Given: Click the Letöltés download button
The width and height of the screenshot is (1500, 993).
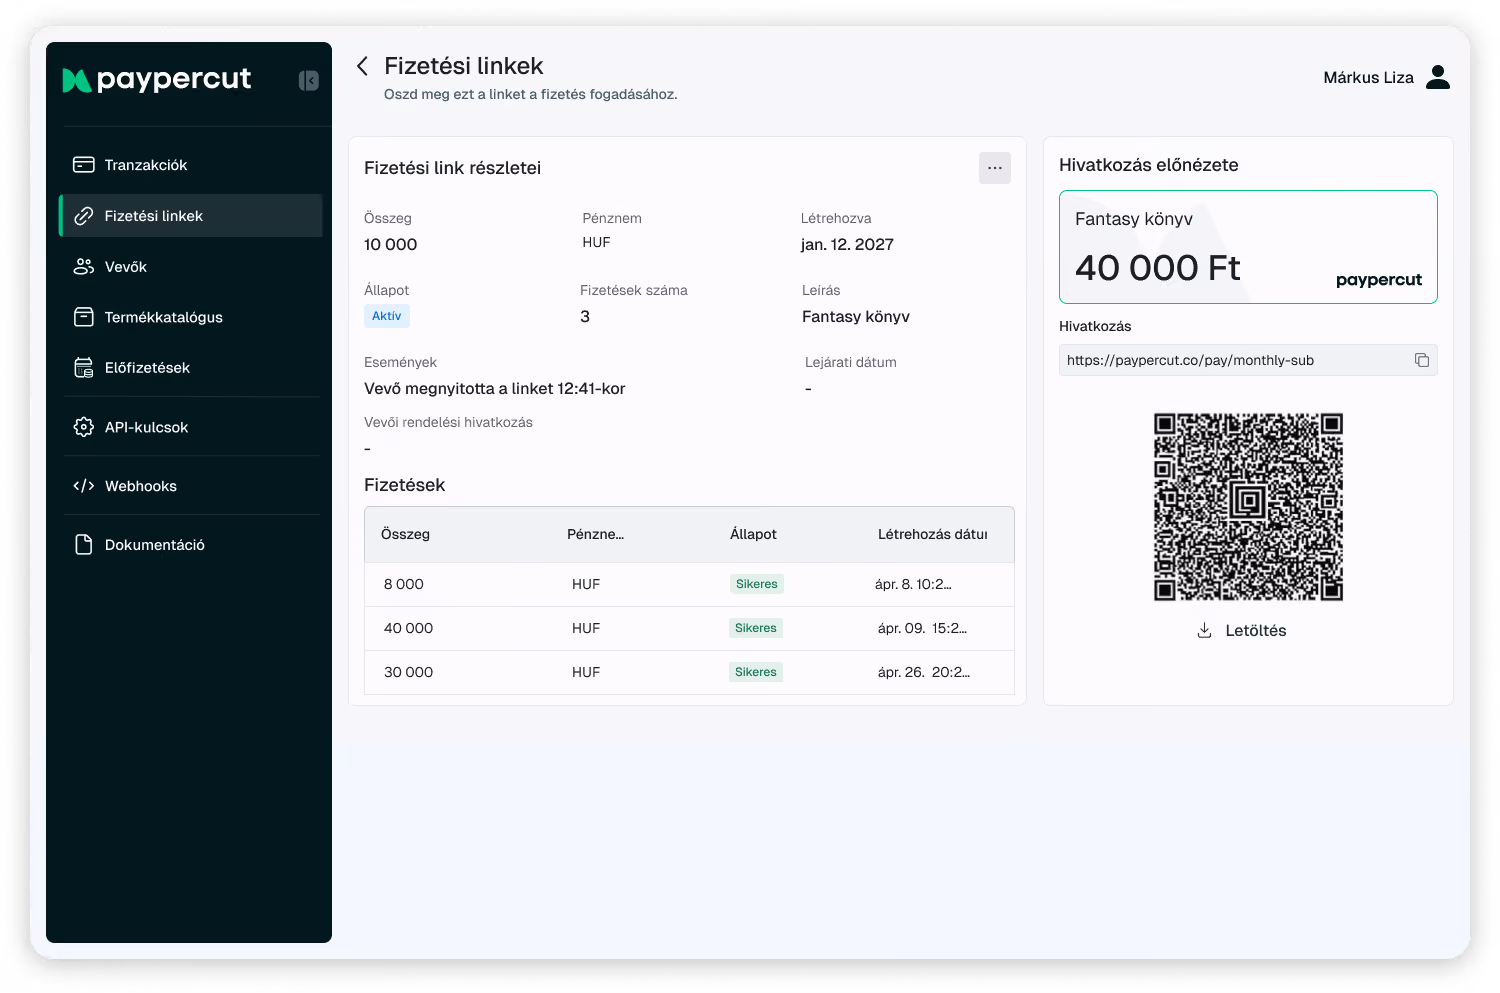Looking at the screenshot, I should (x=1242, y=630).
